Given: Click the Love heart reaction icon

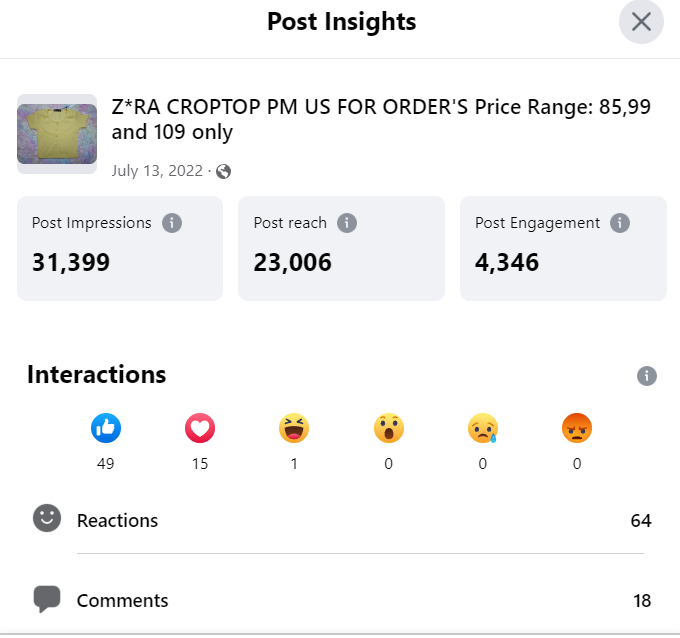Looking at the screenshot, I should point(200,429).
